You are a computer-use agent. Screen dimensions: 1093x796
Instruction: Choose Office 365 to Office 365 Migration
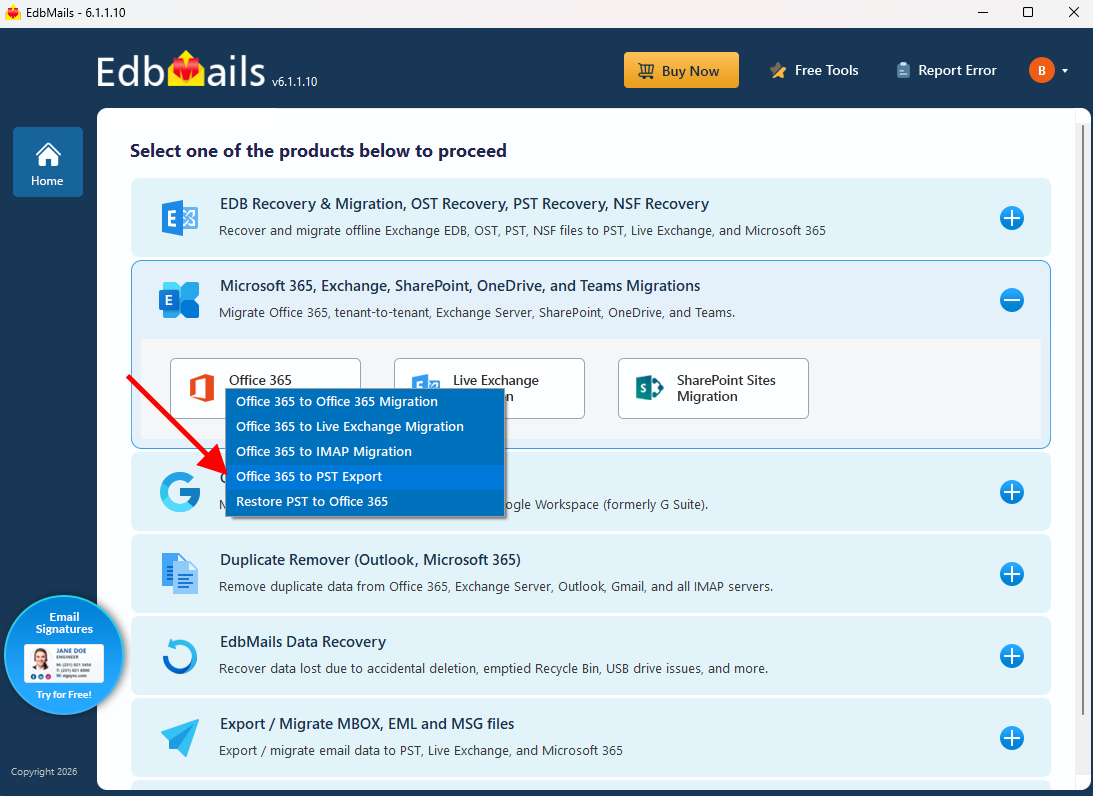(x=365, y=401)
